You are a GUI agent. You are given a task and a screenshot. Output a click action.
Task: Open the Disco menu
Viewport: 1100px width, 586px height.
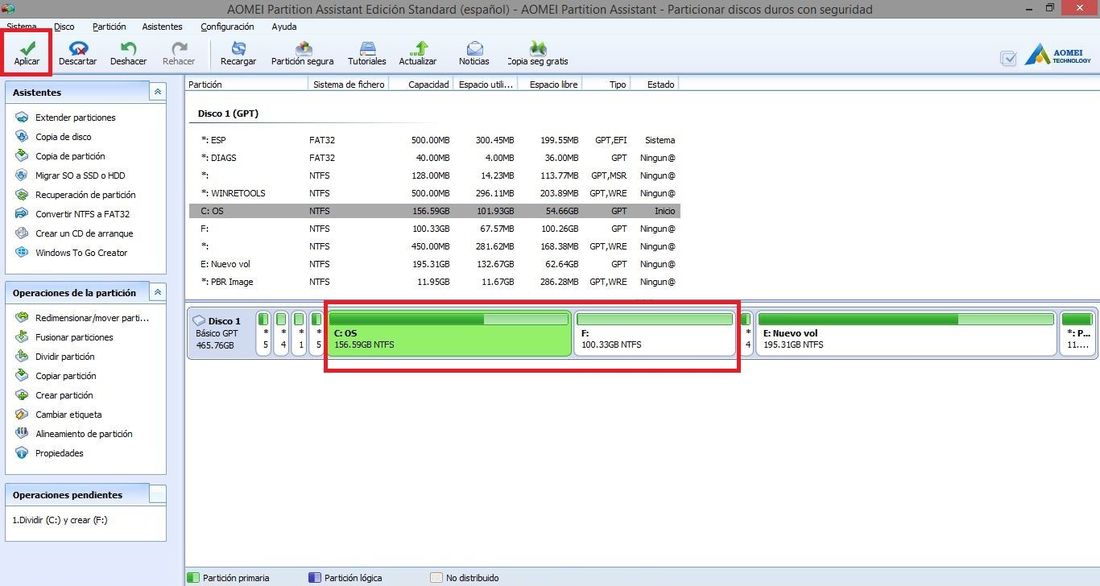click(x=64, y=27)
